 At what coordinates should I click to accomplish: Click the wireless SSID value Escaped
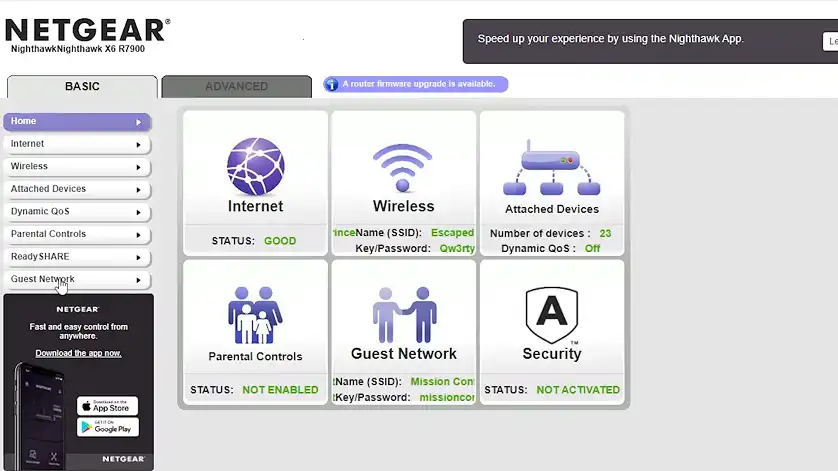click(452, 233)
